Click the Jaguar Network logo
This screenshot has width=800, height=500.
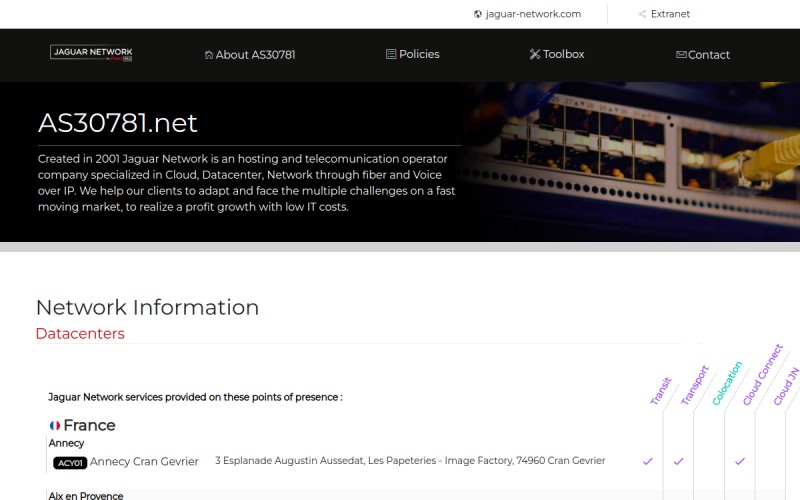[91, 53]
